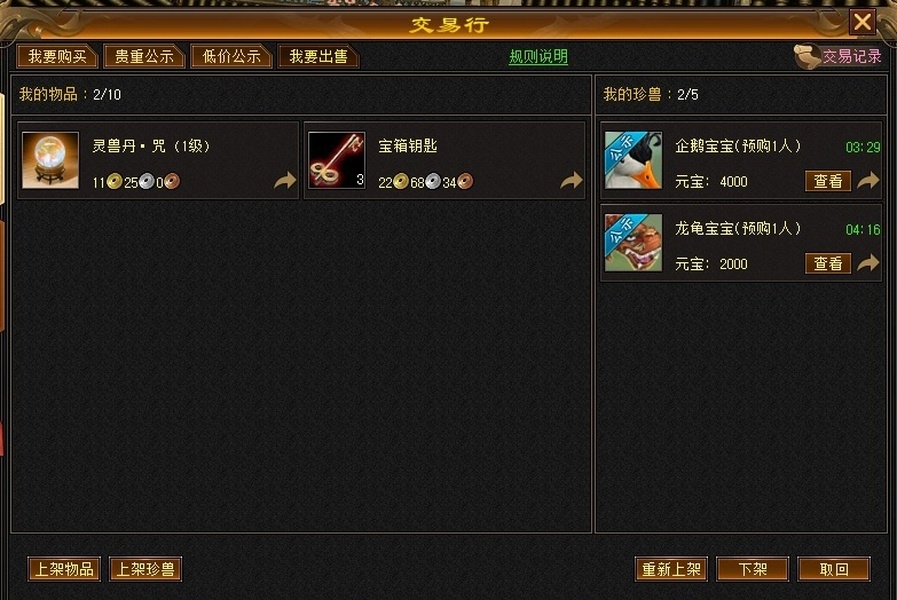Click the 宝箱钥匙 red key item icon
This screenshot has width=897, height=600.
click(336, 160)
